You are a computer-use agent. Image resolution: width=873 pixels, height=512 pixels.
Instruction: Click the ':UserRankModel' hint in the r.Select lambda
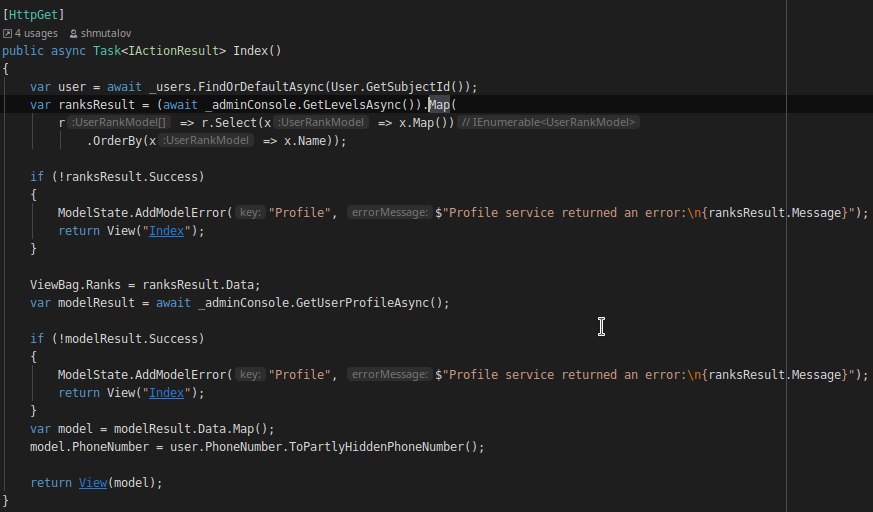(321, 122)
